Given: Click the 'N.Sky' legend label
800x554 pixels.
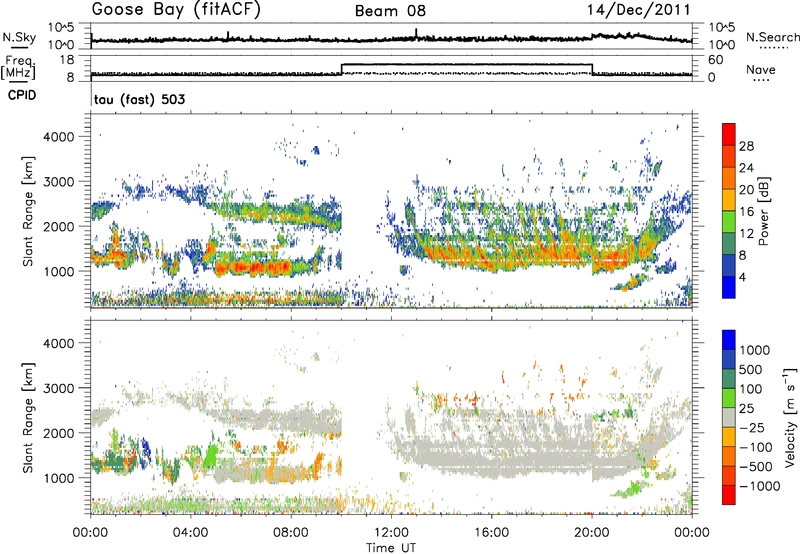Looking at the screenshot, I should point(19,37).
